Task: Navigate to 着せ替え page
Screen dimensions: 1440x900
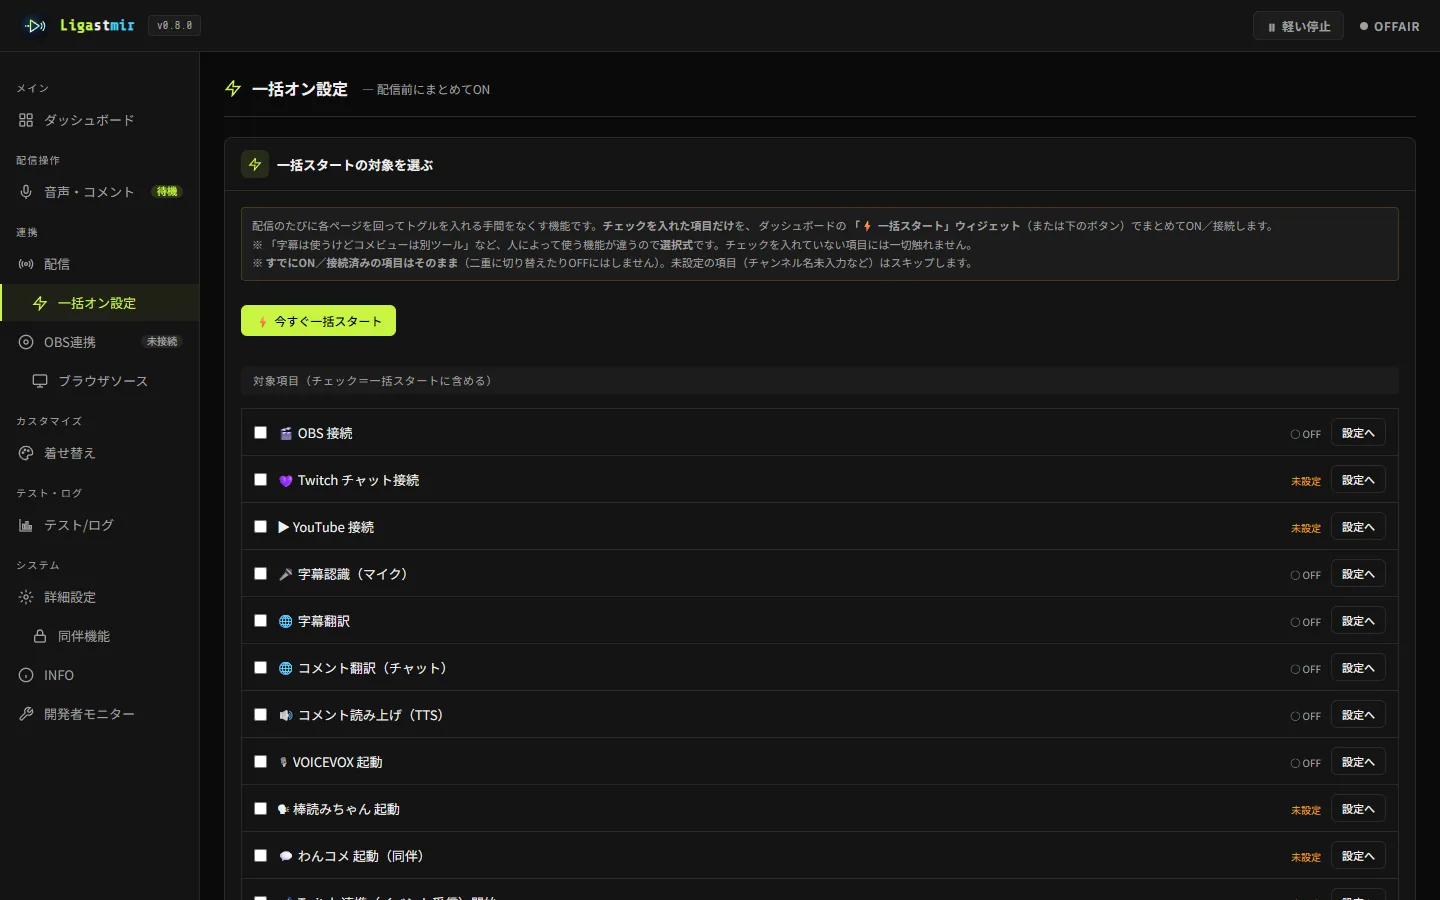Action: [100, 453]
